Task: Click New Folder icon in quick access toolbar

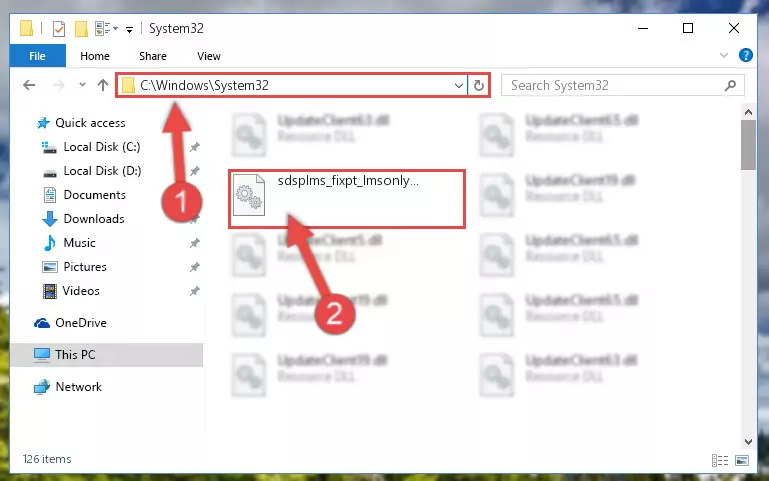Action: (81, 28)
